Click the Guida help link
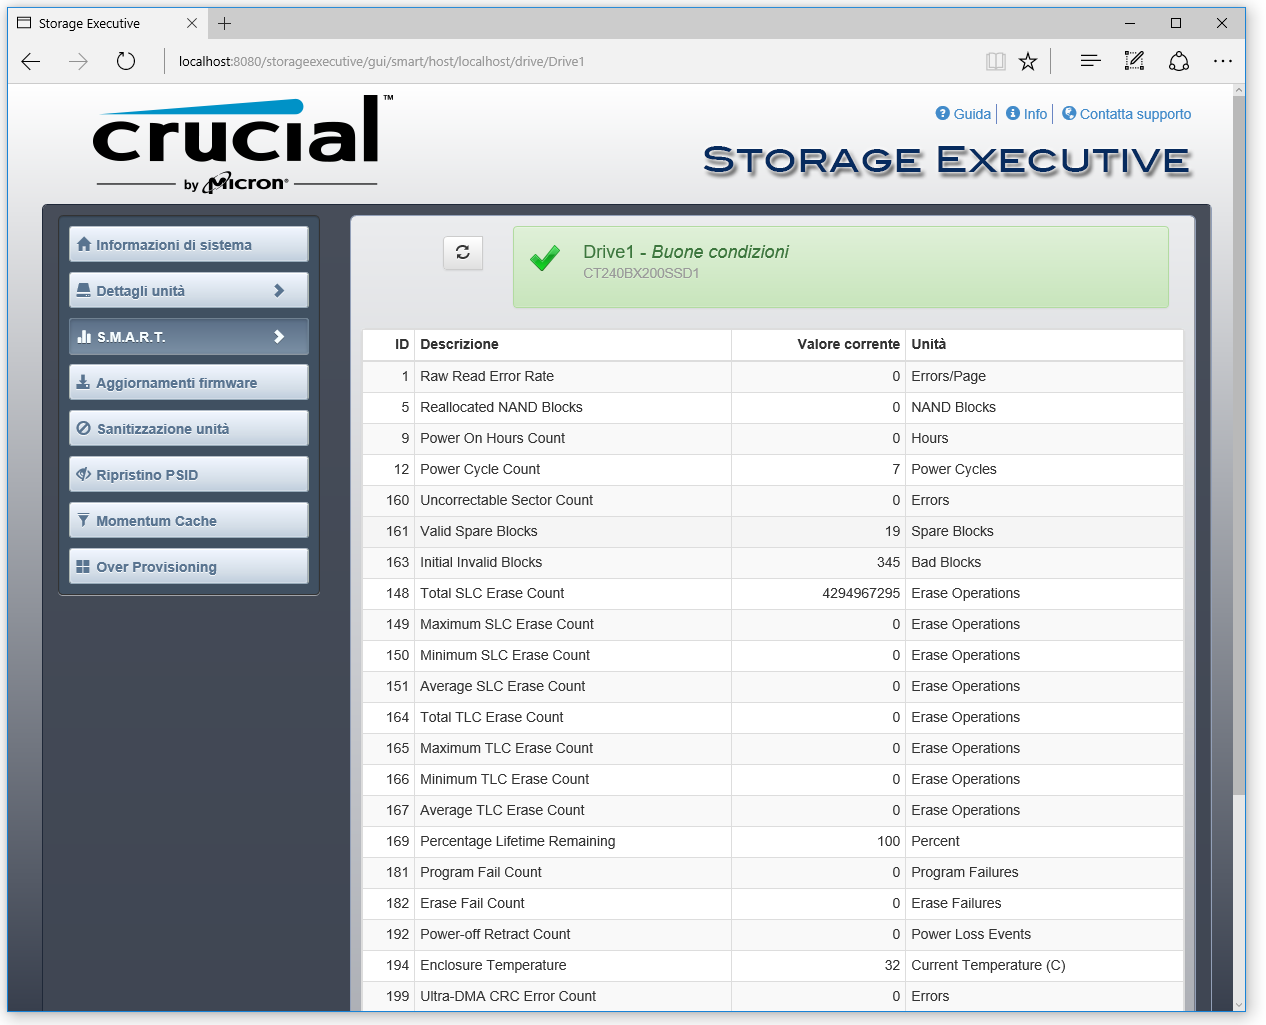Screen dimensions: 1266x1025 coord(963,114)
